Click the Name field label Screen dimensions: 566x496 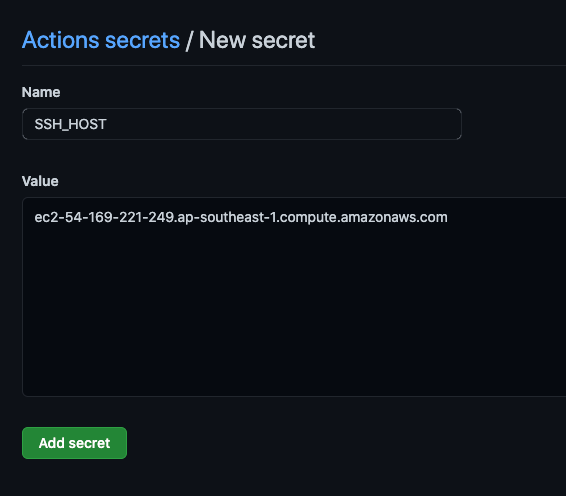pyautogui.click(x=41, y=92)
